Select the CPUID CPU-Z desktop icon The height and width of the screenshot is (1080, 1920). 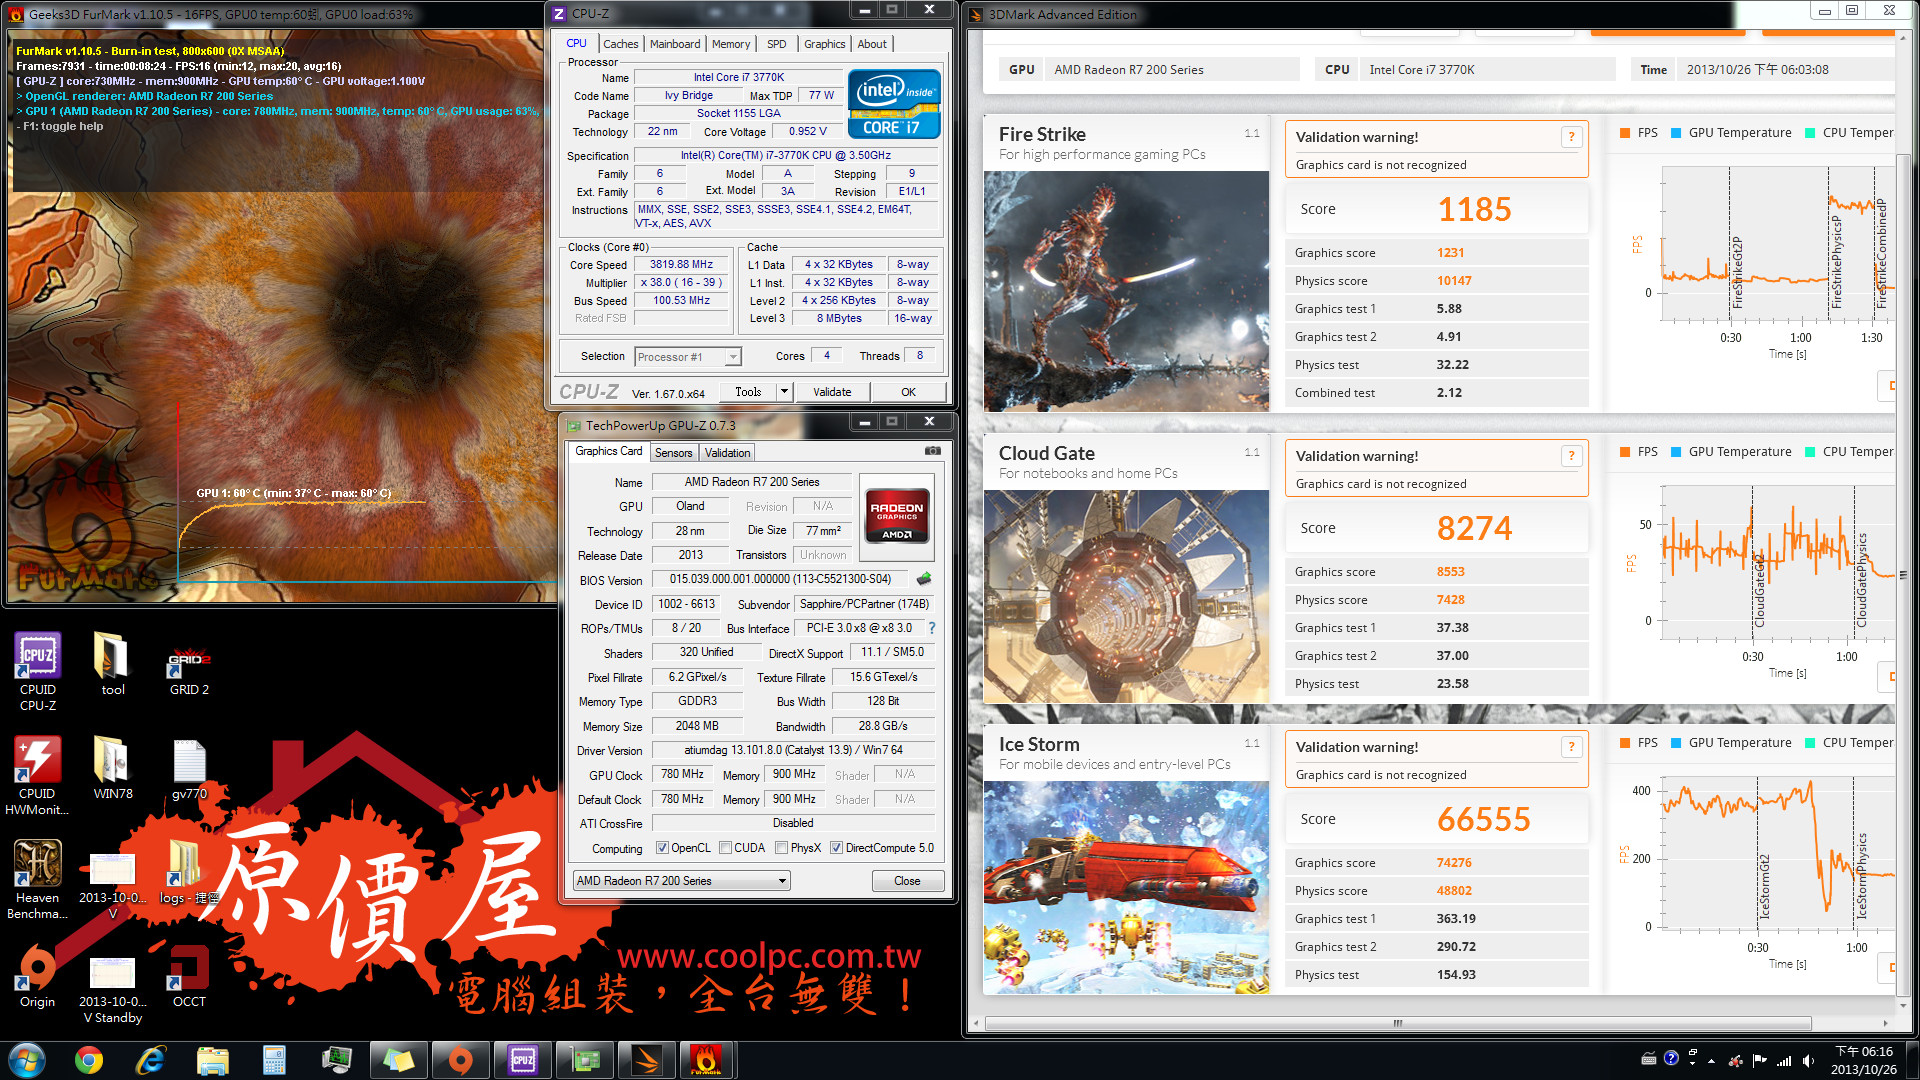[38, 672]
